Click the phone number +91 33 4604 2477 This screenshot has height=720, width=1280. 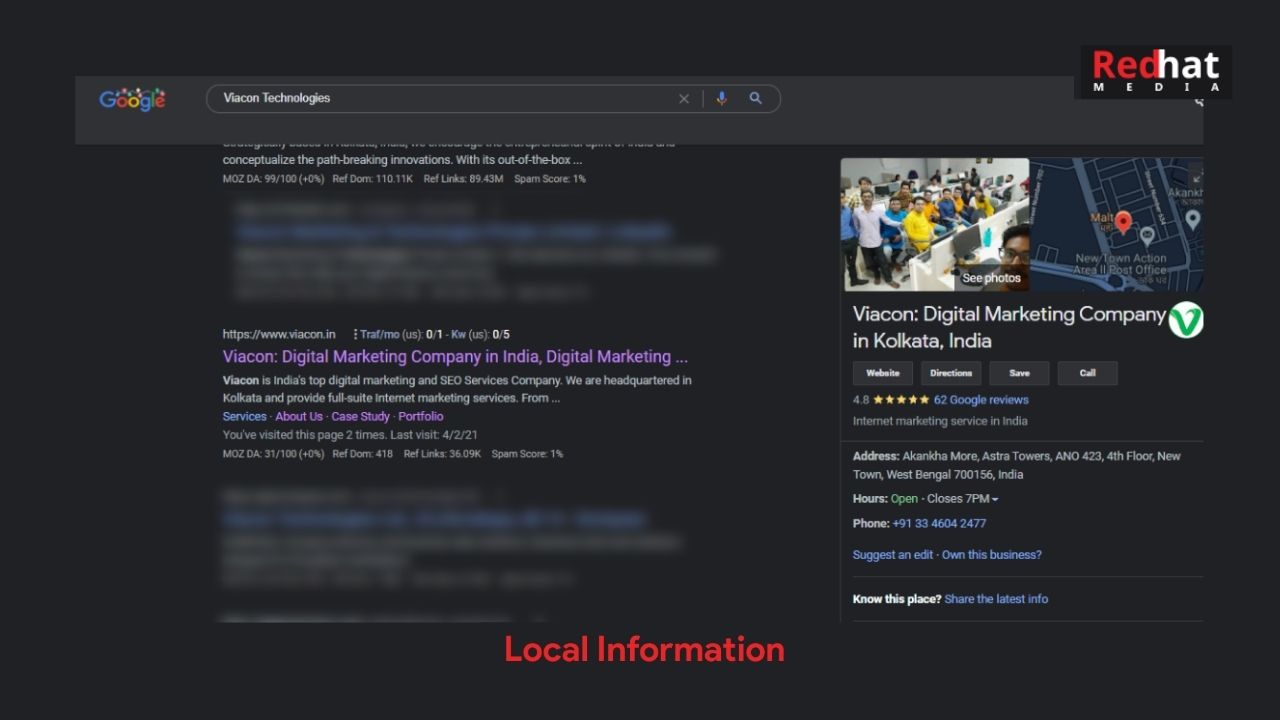coord(939,523)
